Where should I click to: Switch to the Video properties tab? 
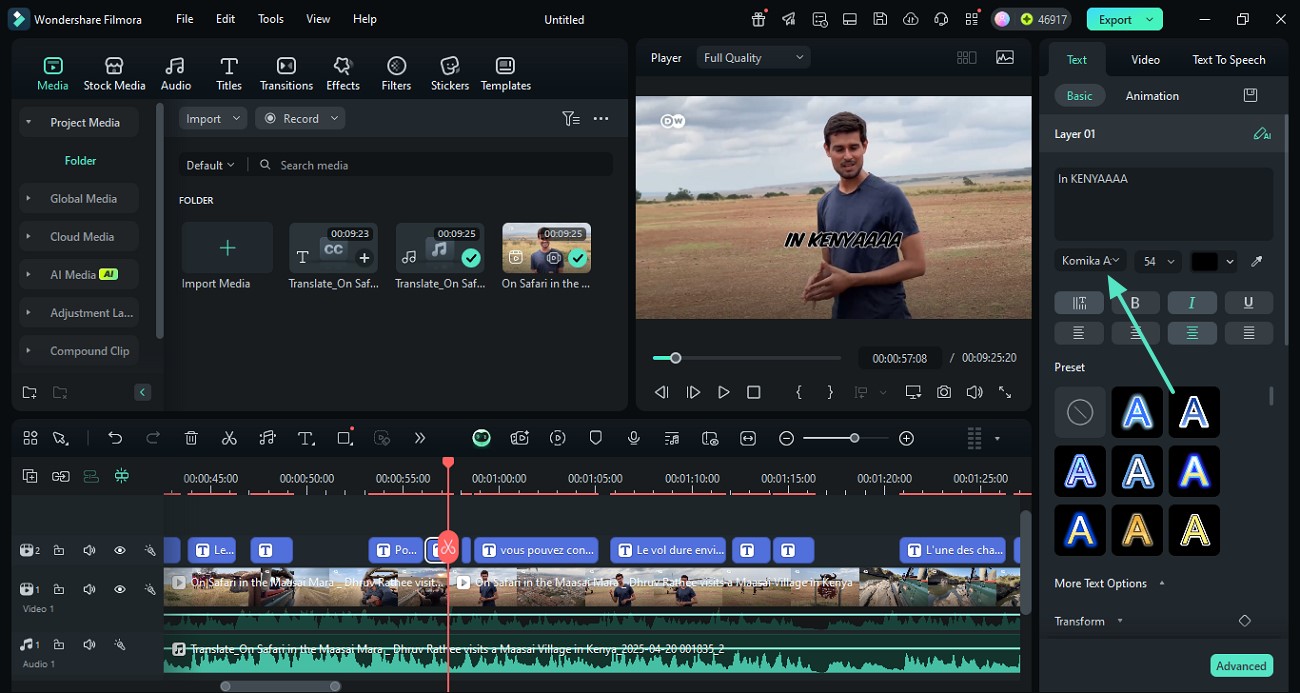coord(1145,59)
